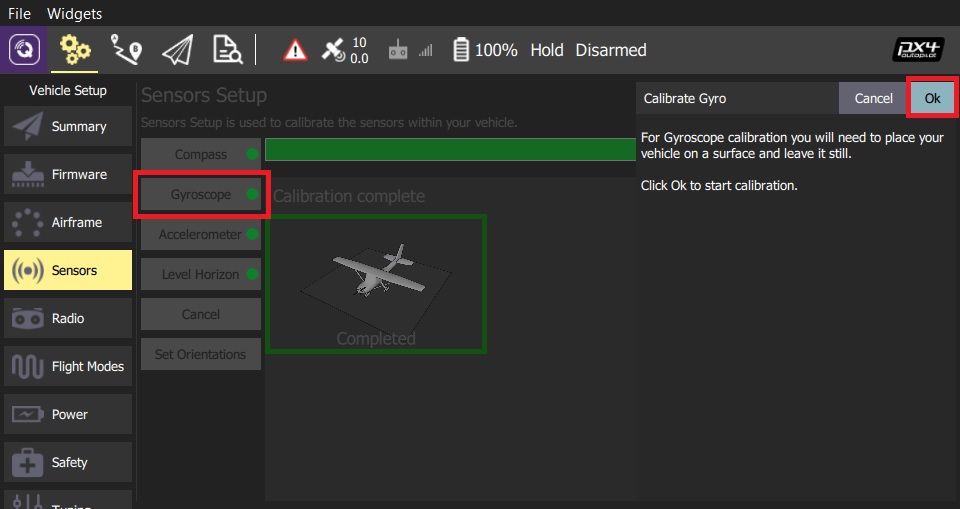Go to the Airframe setup page
960x509 pixels.
click(x=68, y=223)
